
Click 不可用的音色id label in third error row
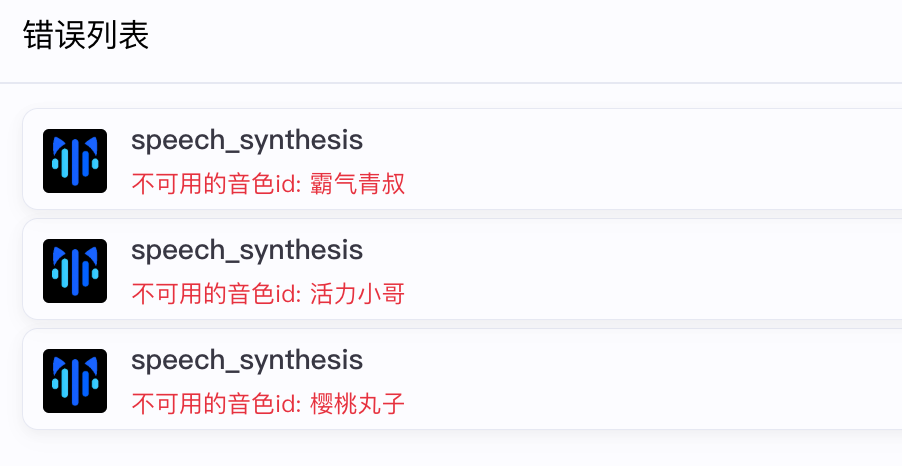[215, 404]
